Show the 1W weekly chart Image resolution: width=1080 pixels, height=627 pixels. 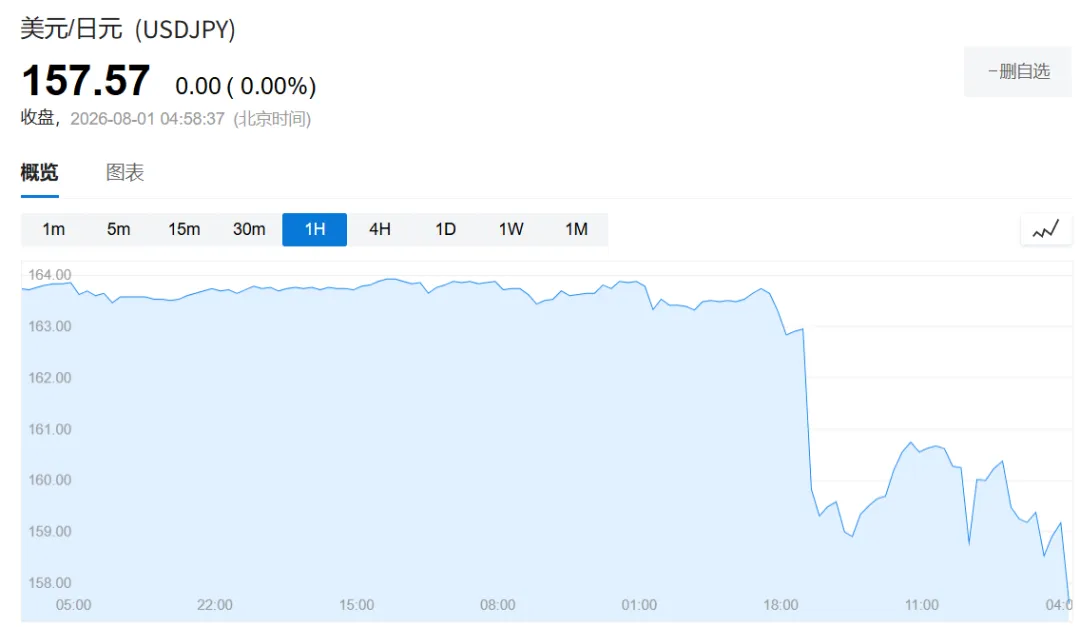(x=510, y=229)
